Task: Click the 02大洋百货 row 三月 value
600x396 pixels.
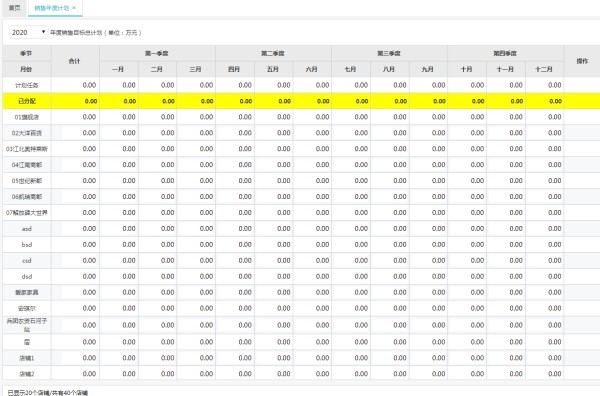Action: 206,133
